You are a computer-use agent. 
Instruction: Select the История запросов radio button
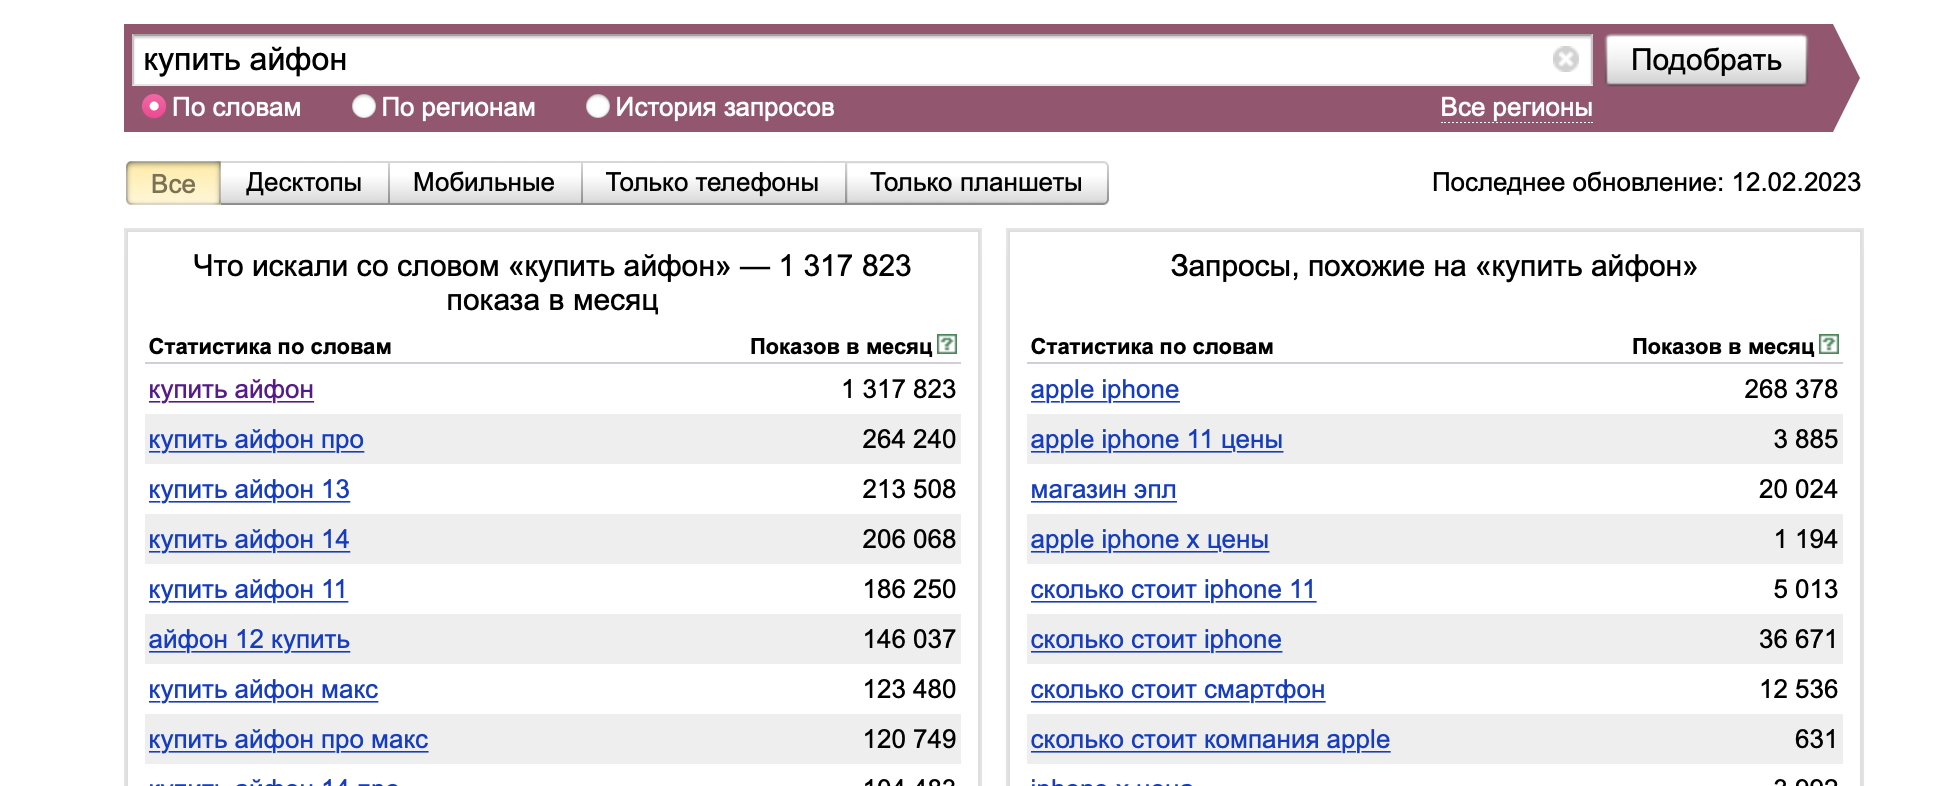(x=598, y=106)
